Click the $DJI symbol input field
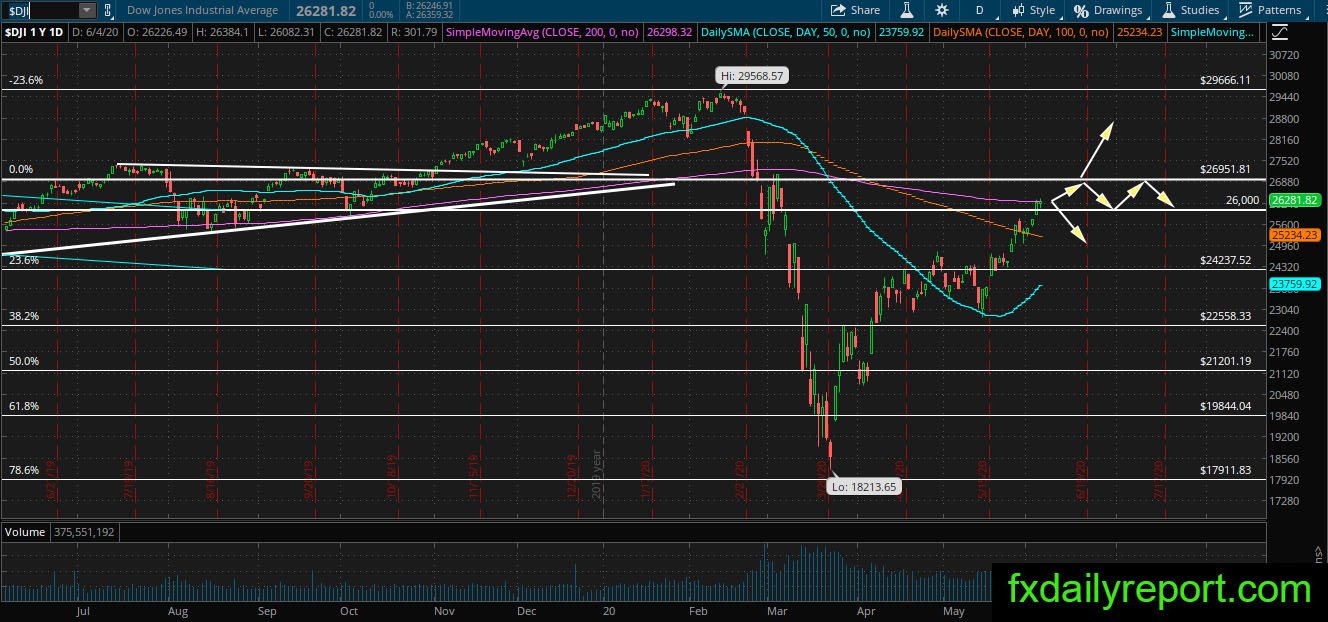 coord(39,10)
